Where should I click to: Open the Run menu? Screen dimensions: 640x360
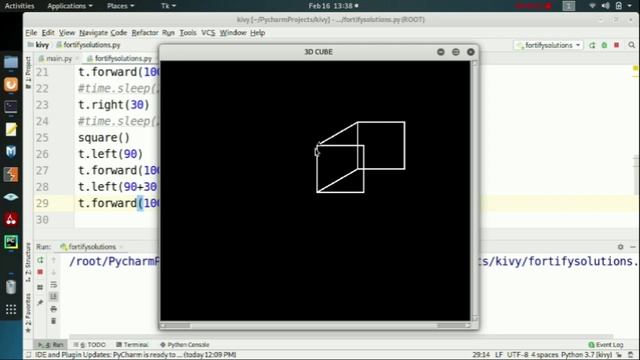[x=168, y=33]
